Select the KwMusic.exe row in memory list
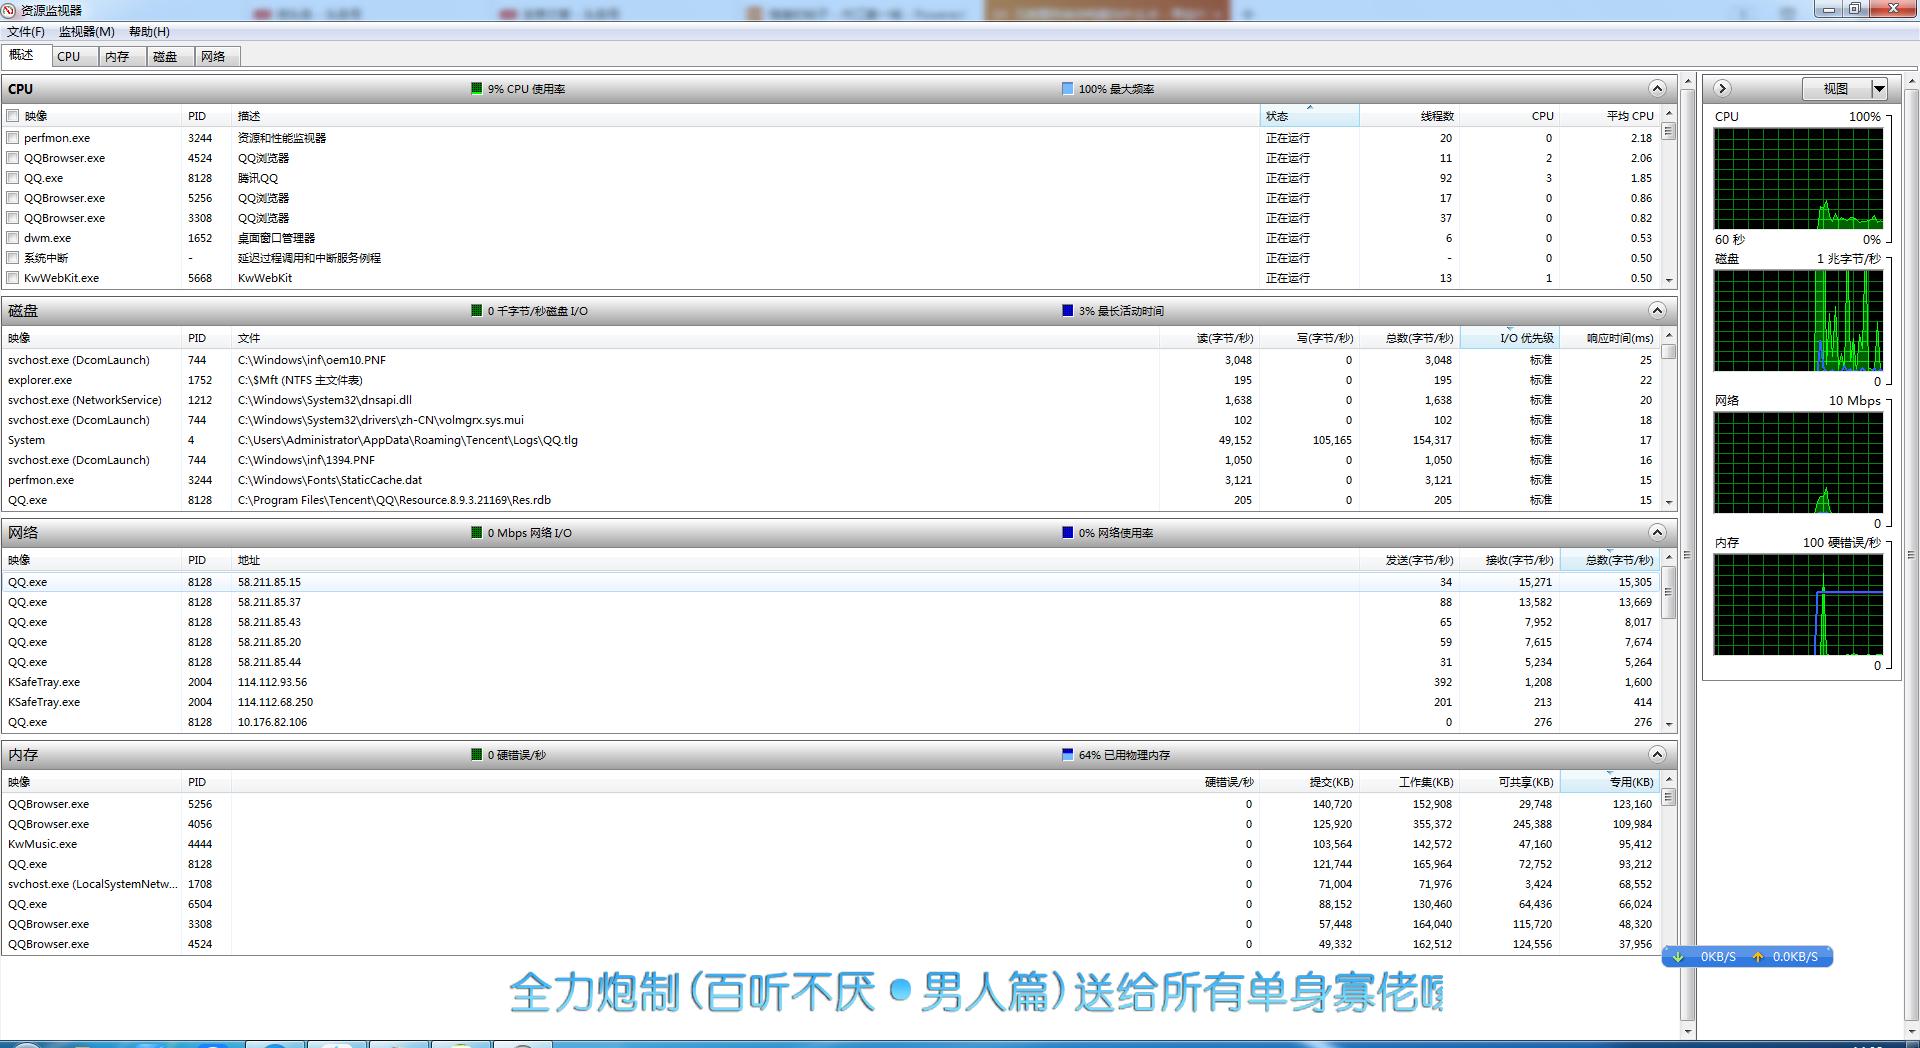Screen dimensions: 1920x1048 tap(830, 844)
